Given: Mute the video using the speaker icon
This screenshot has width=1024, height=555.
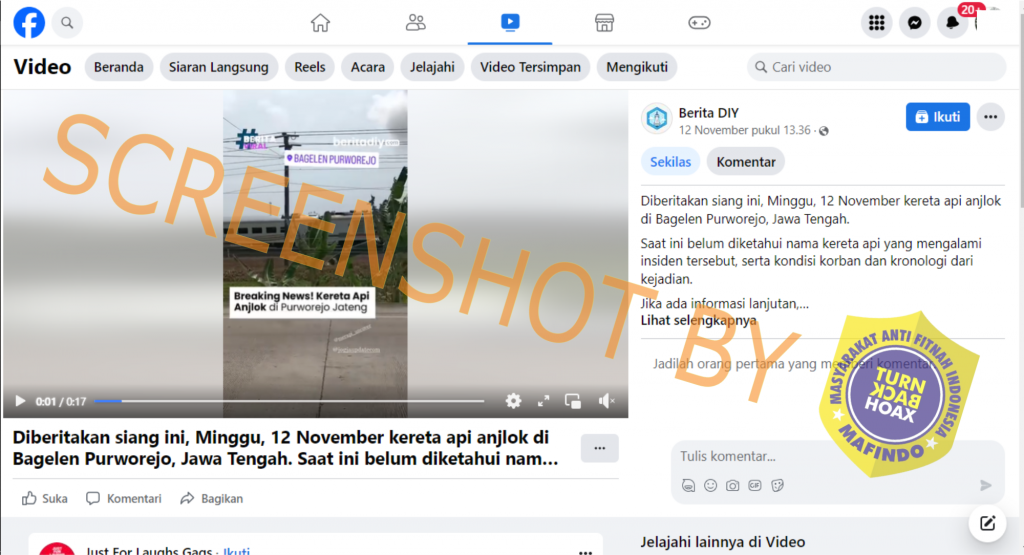Looking at the screenshot, I should click(605, 401).
